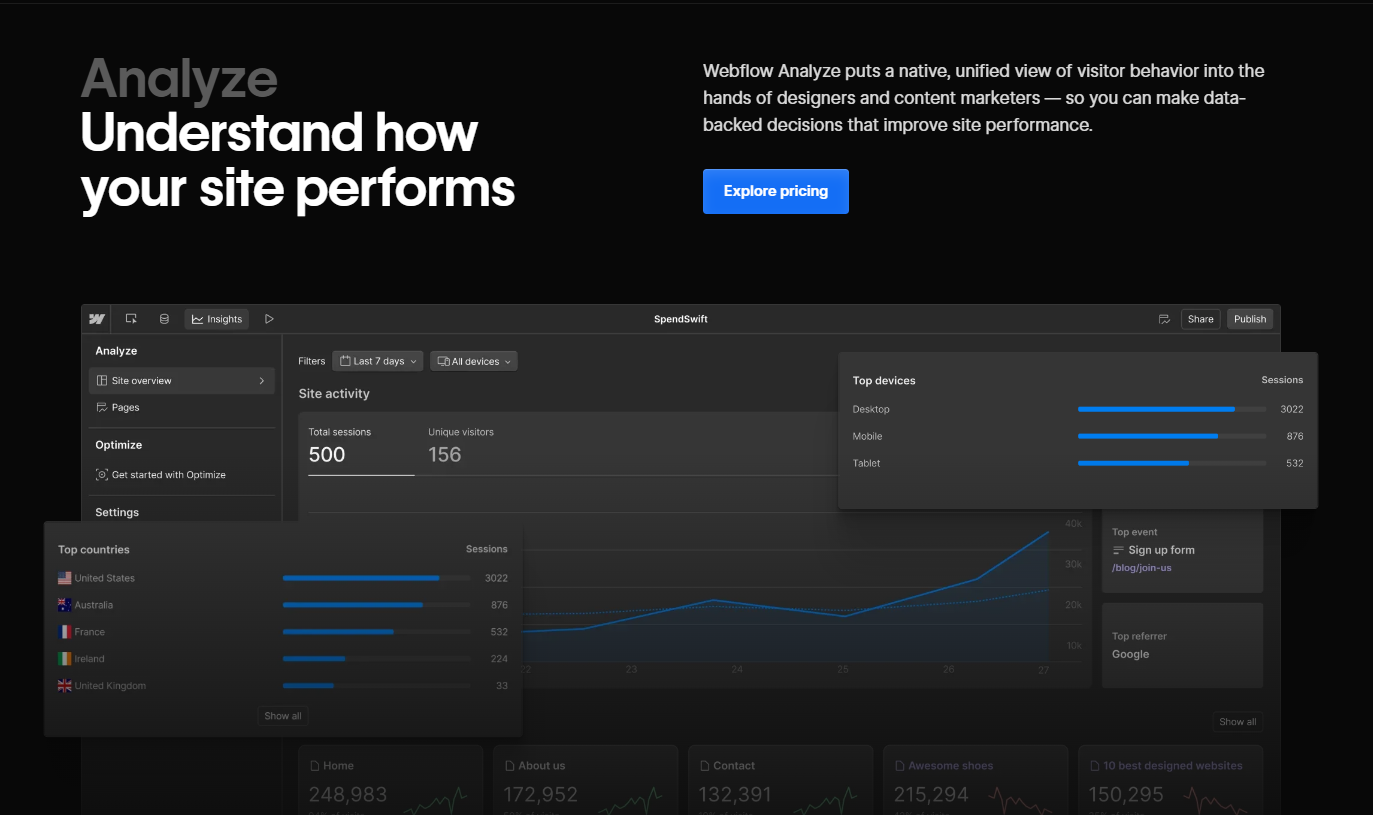Click the Mobile row in Top devices

click(x=1078, y=436)
